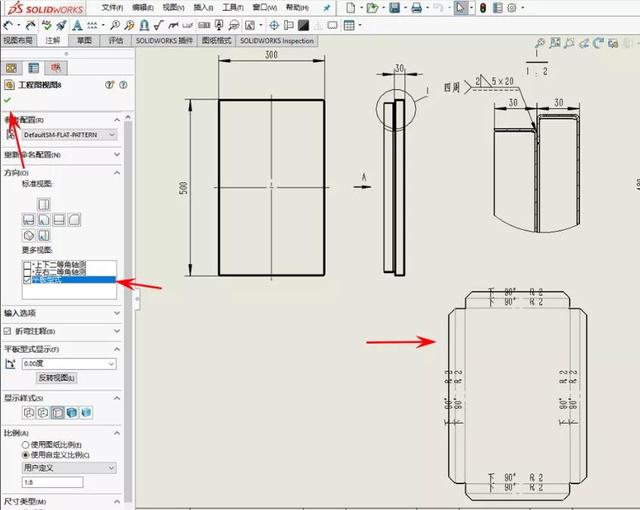Expand the 重新命名配置 section
The height and width of the screenshot is (510, 640).
[x=117, y=155]
